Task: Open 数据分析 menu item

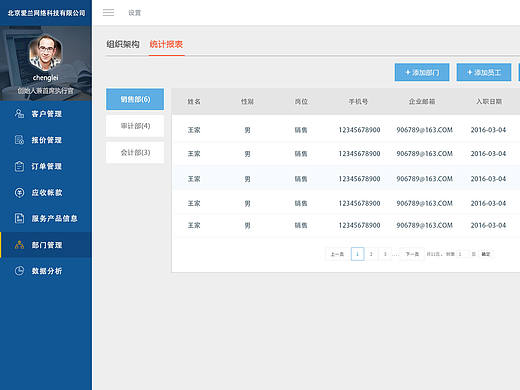Action: [x=46, y=271]
